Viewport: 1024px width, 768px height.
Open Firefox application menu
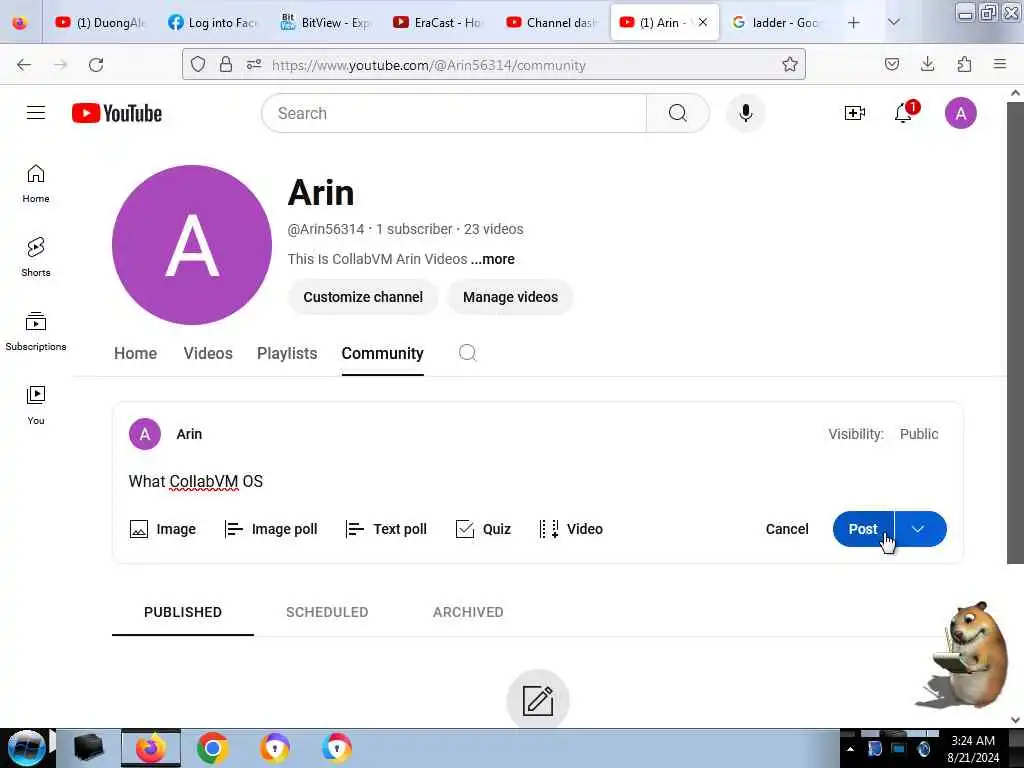(1000, 64)
